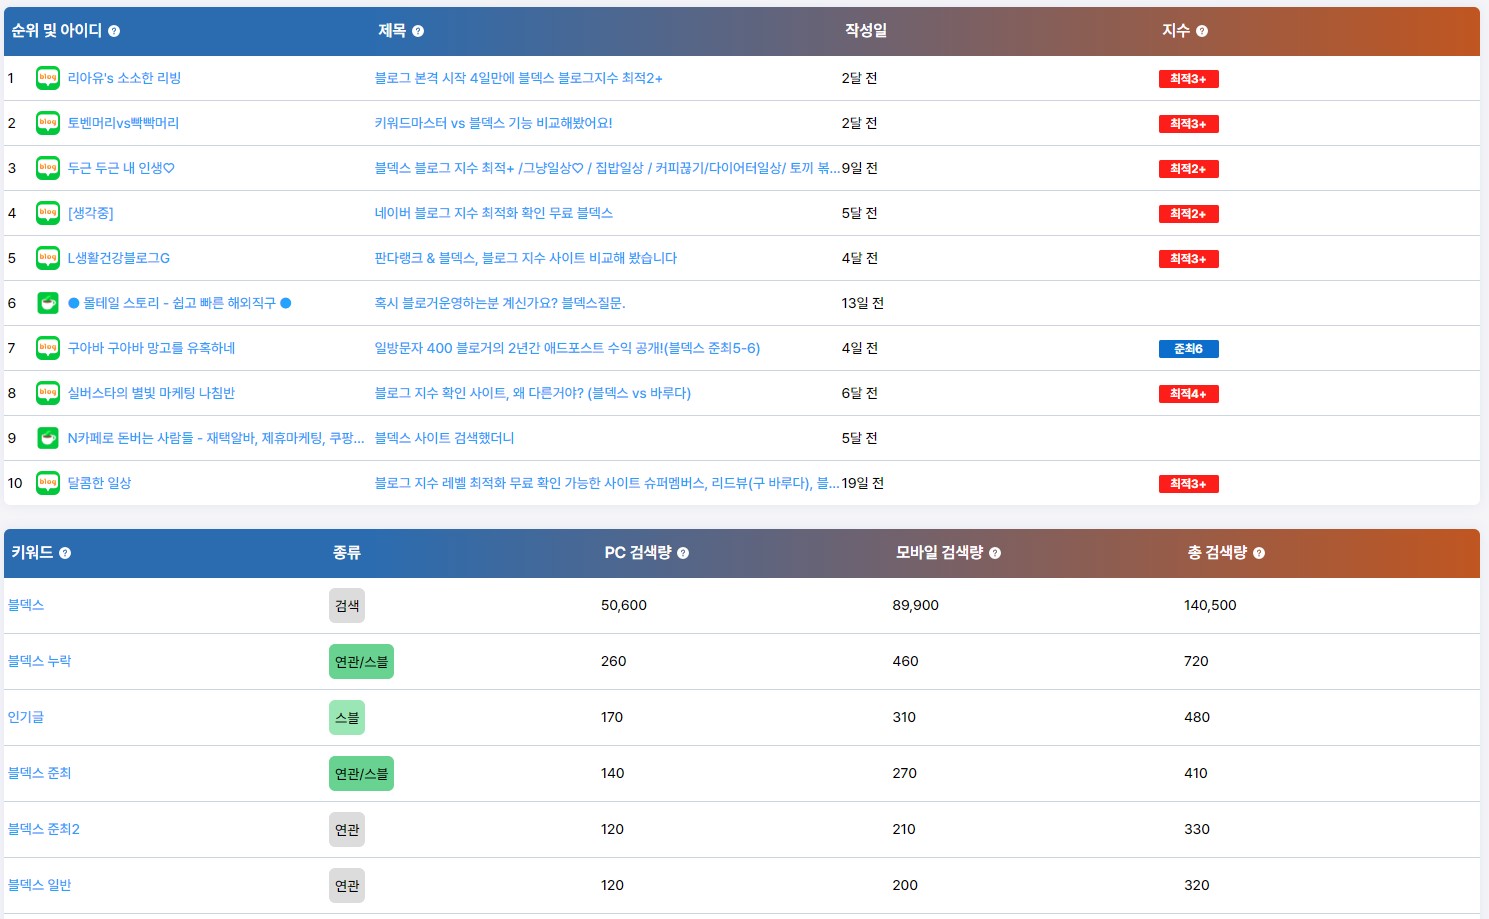Click help icon next to 제목 header

tap(418, 31)
